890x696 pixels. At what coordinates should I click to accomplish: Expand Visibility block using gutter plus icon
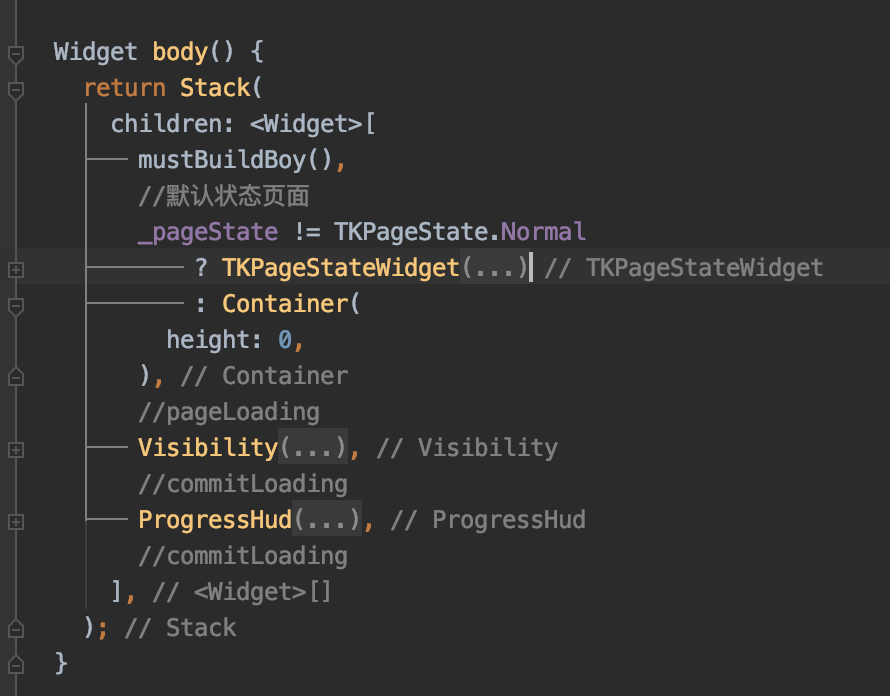tap(15, 449)
